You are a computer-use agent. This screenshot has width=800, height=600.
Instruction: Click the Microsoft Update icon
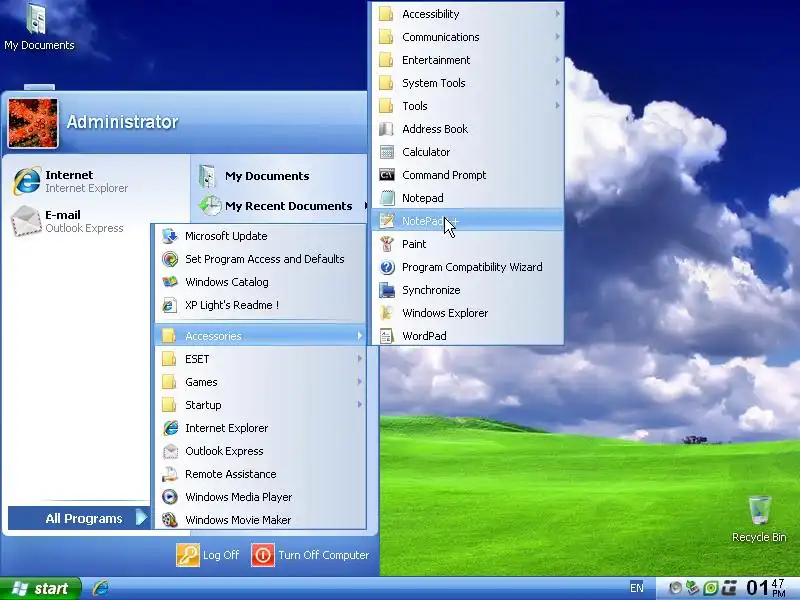click(x=169, y=236)
